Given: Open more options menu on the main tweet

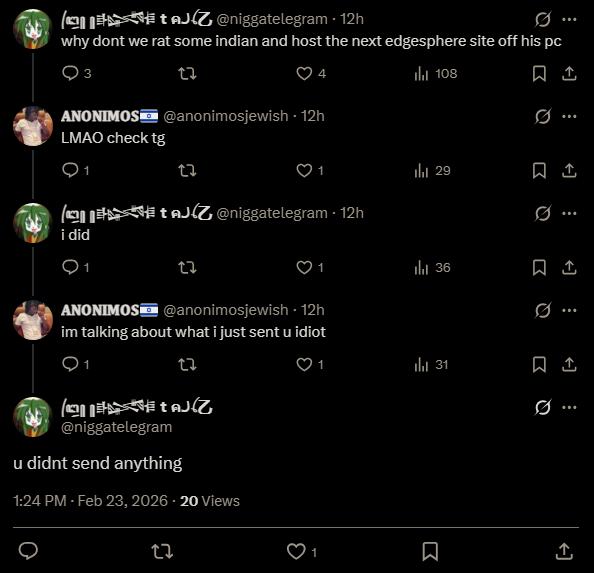Looking at the screenshot, I should tap(569, 407).
